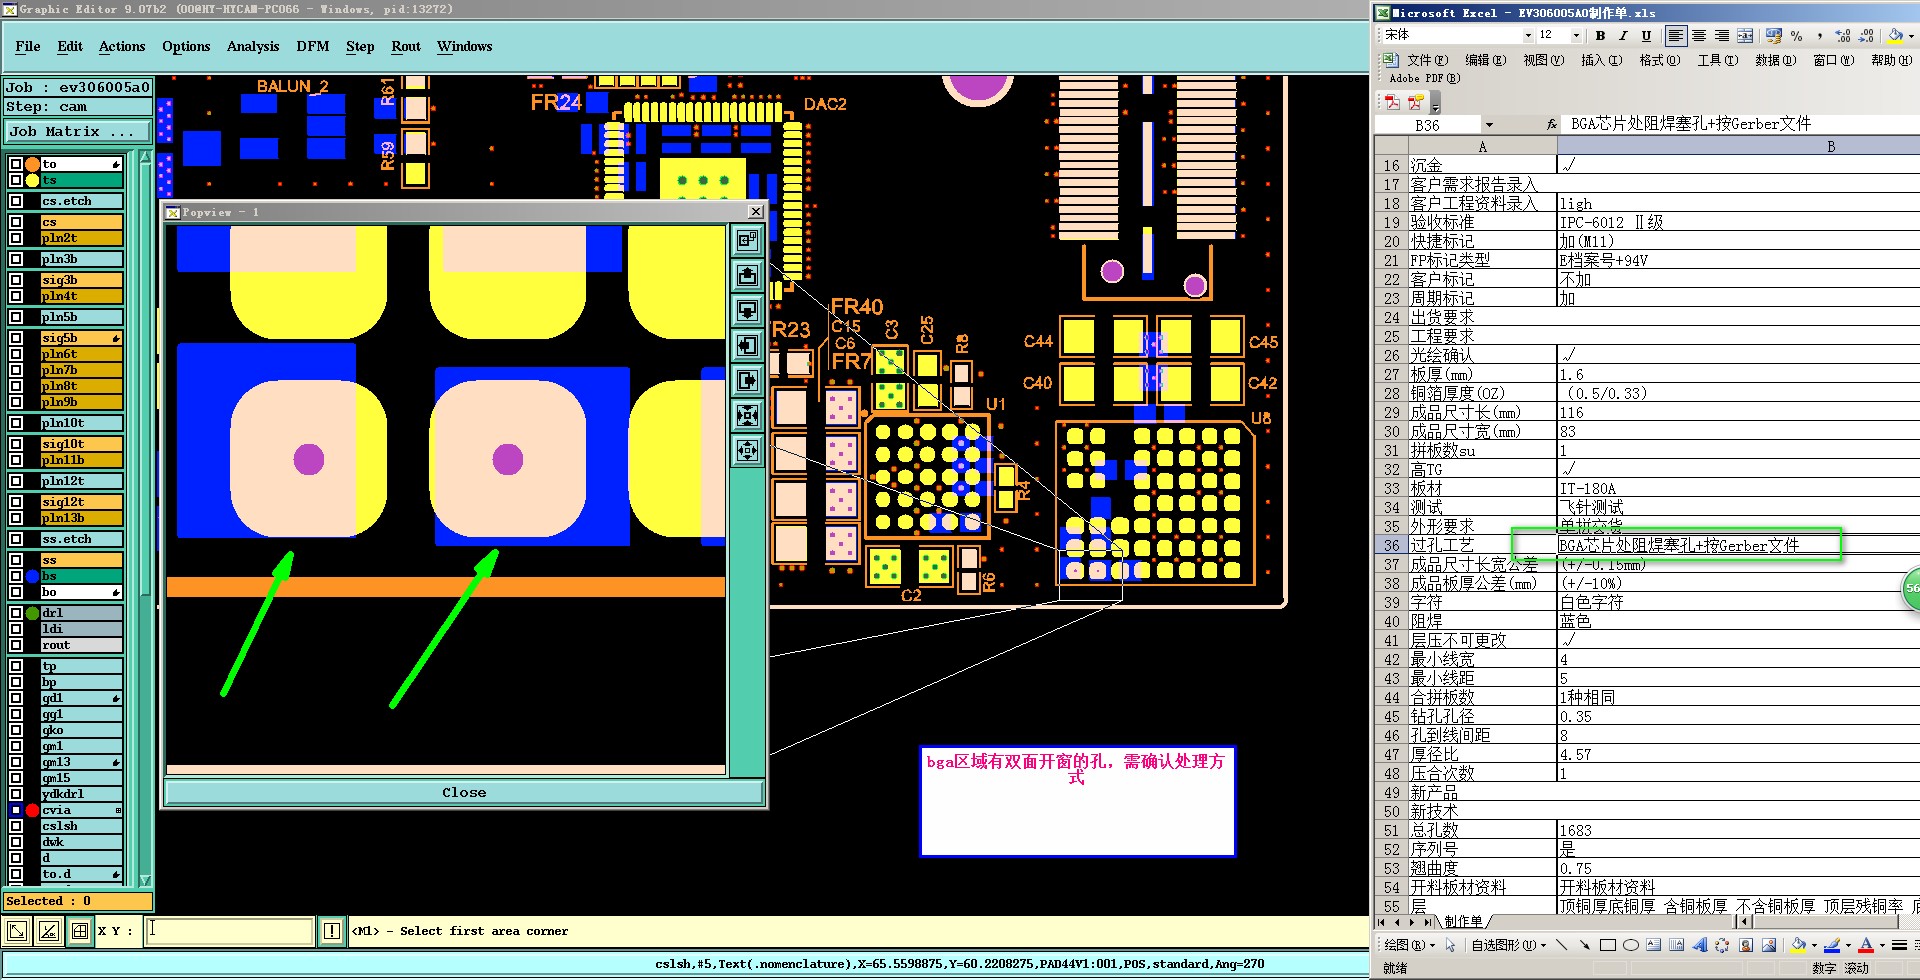This screenshot has height=980, width=1920.
Task: Click the Select Objects pointer in the drawing toolbar
Action: (x=1451, y=945)
